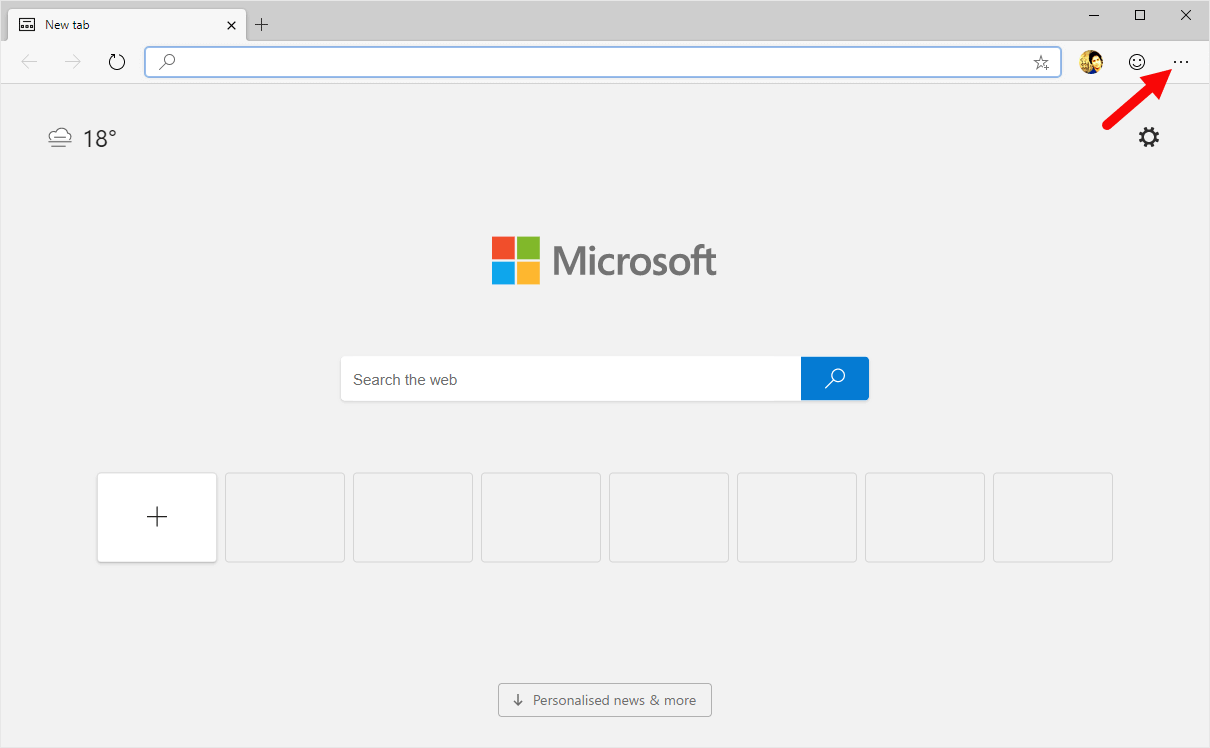
Task: Open the user profile avatar
Action: coord(1091,62)
